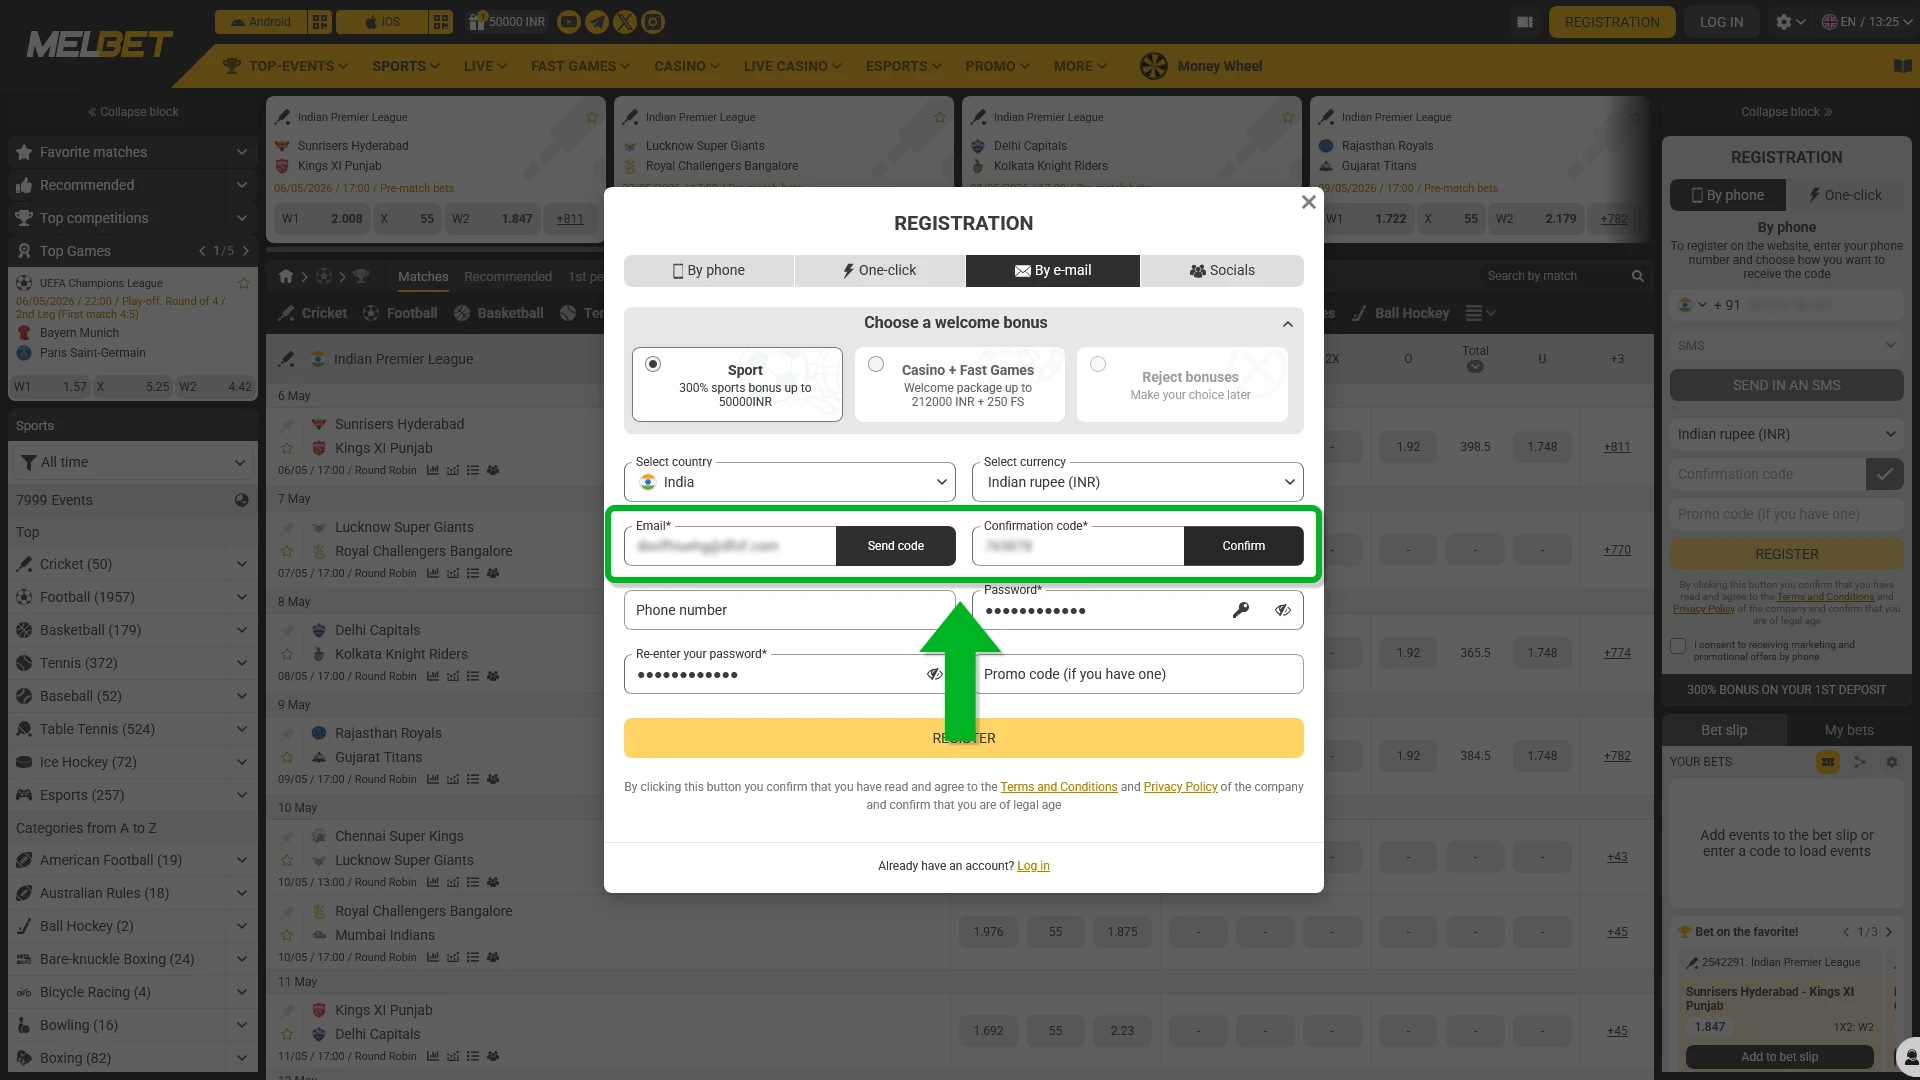The width and height of the screenshot is (1920, 1080).
Task: Close the registration dialog
Action: pos(1308,202)
